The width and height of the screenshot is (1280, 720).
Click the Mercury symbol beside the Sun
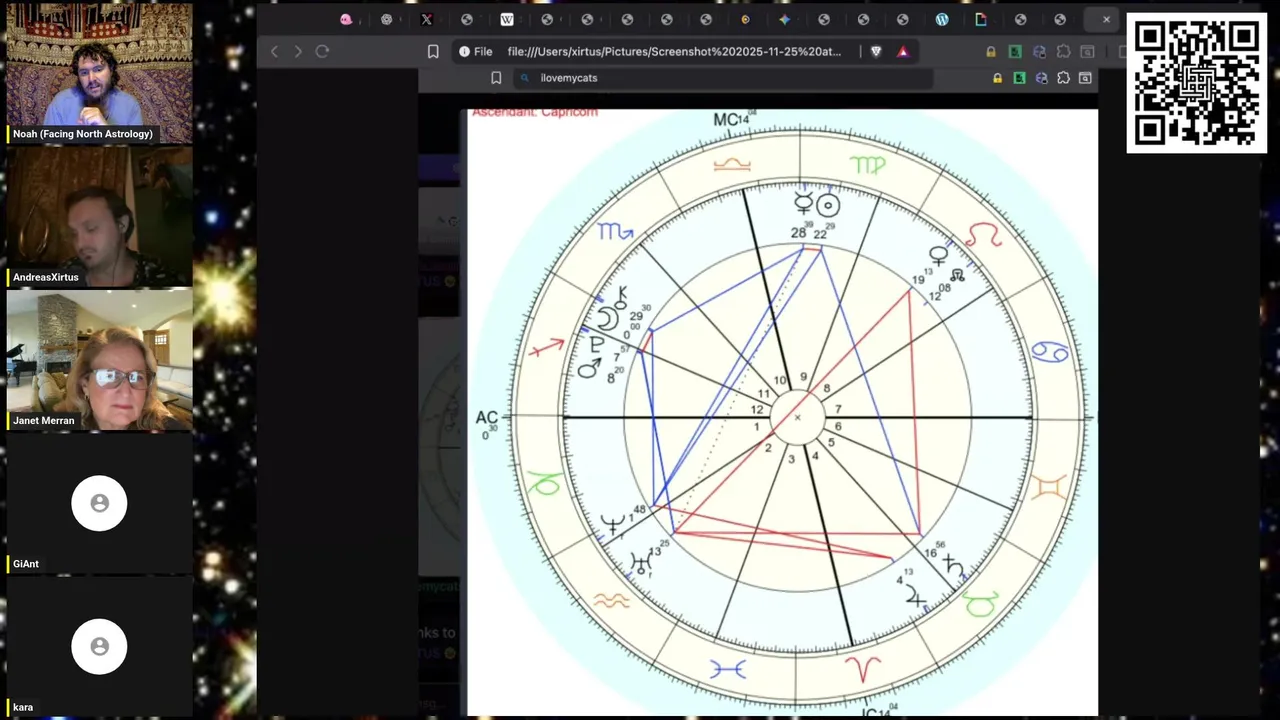point(803,204)
